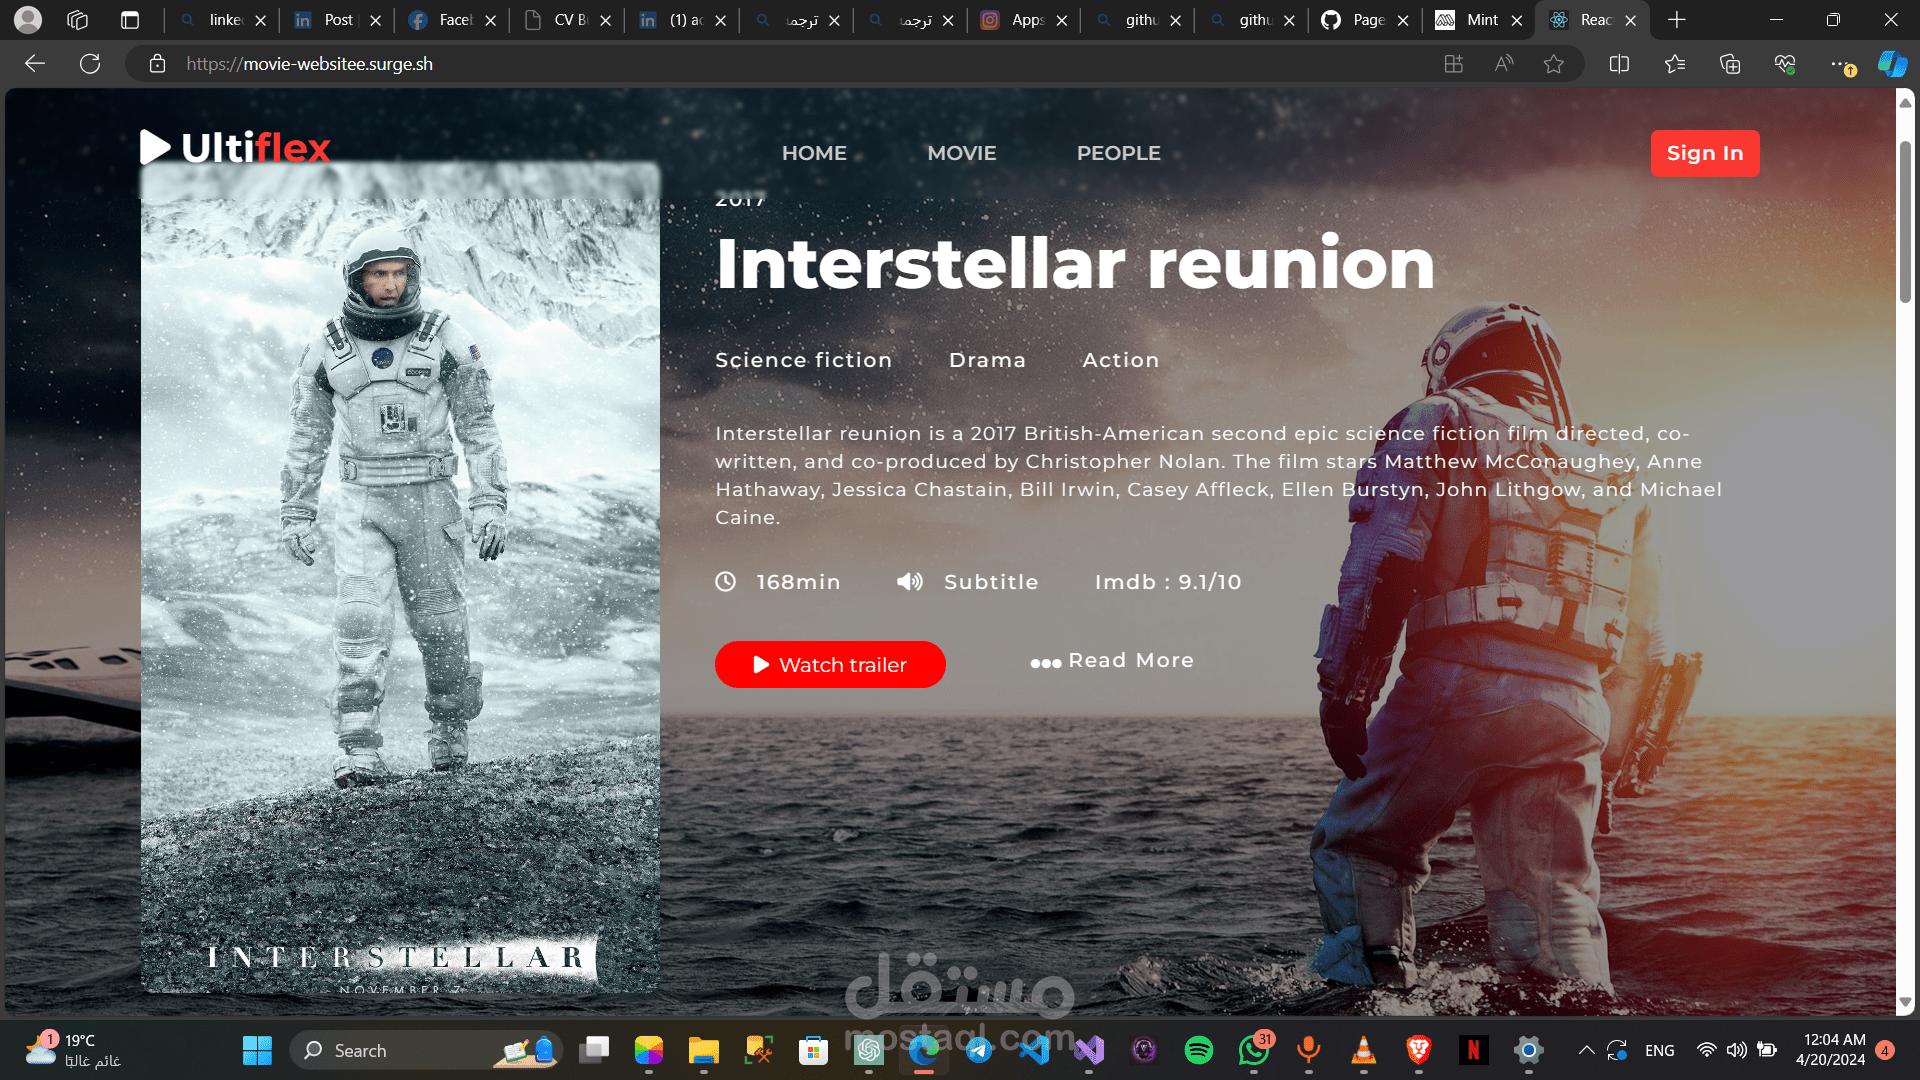Open Read aloud from address bar
Screen dimensions: 1920x1080
[x=1503, y=64]
